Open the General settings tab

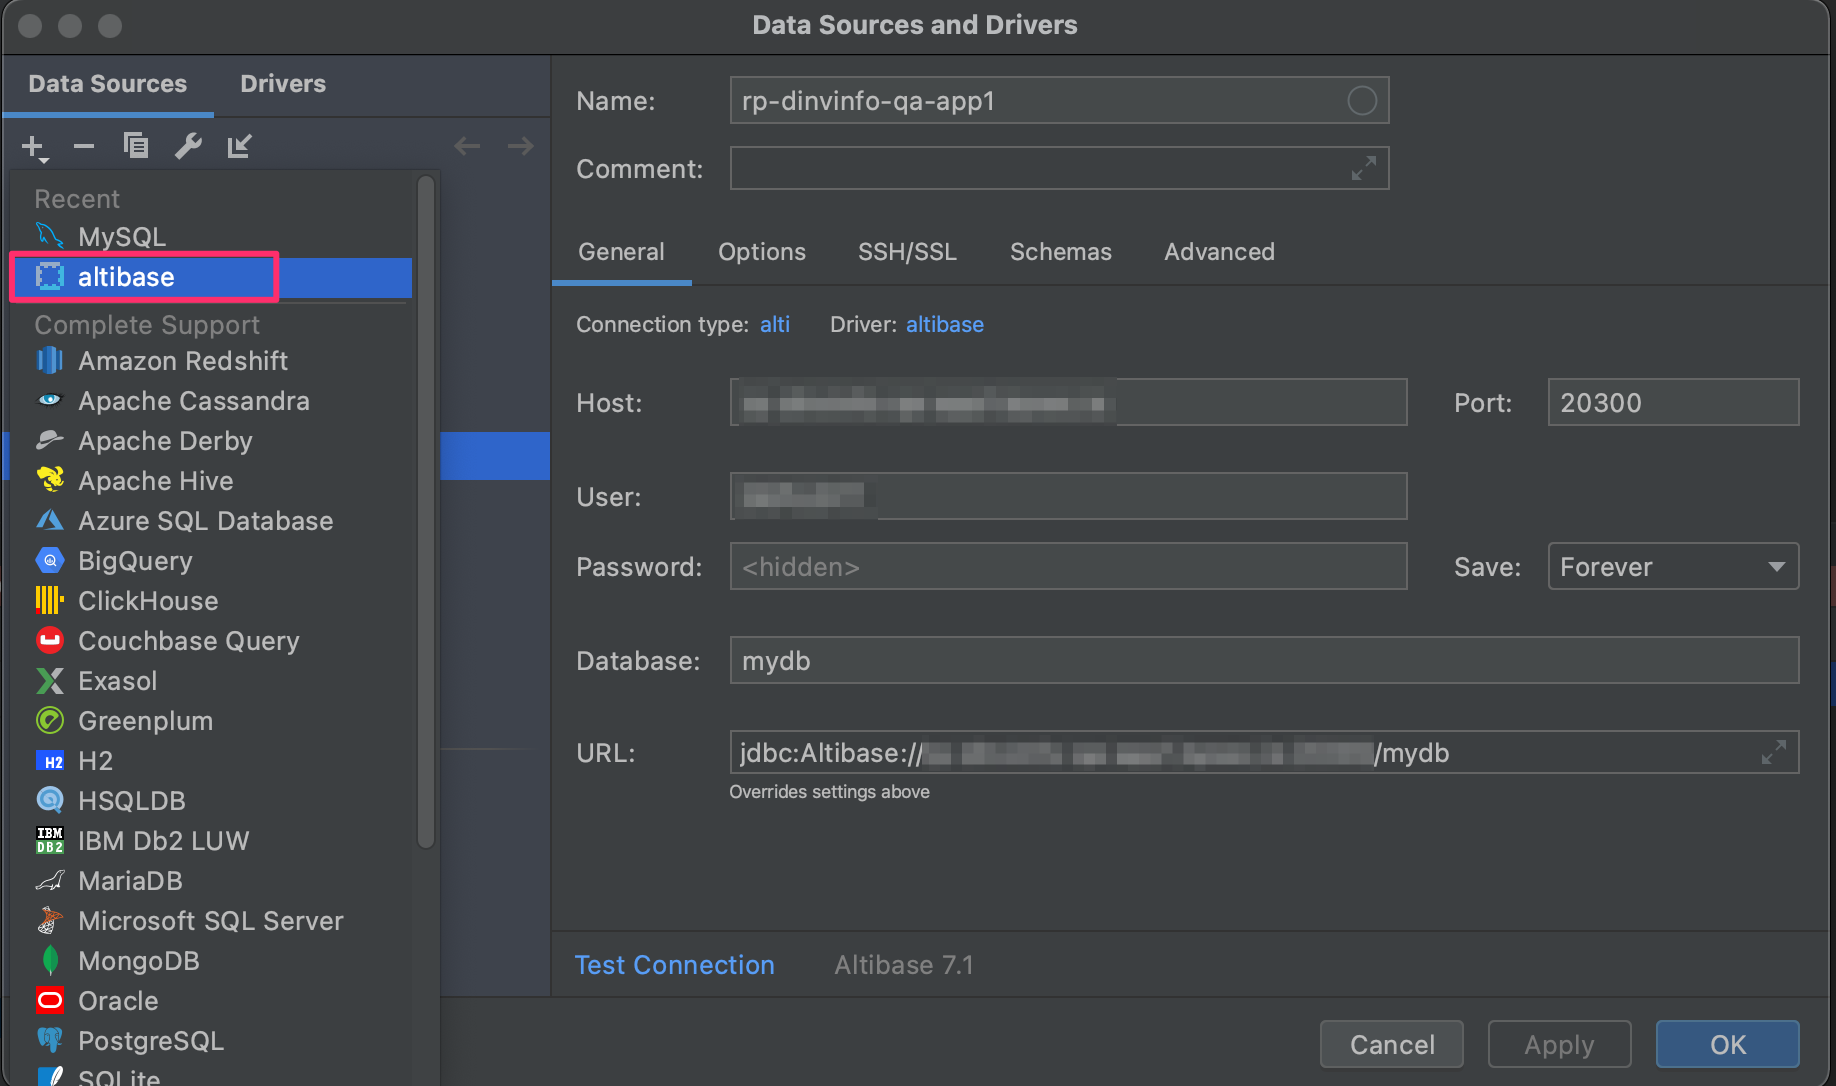tap(621, 252)
